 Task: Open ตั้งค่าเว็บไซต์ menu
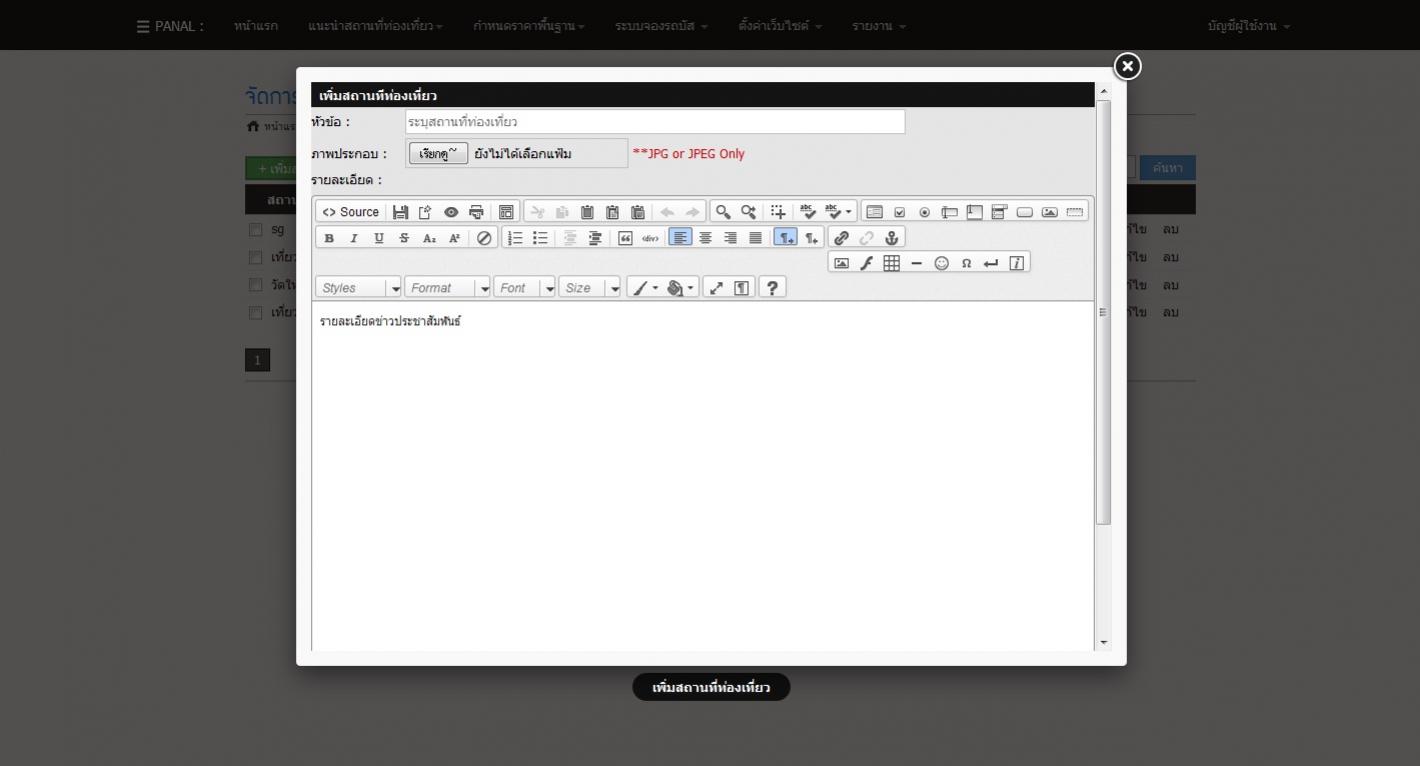(x=780, y=26)
